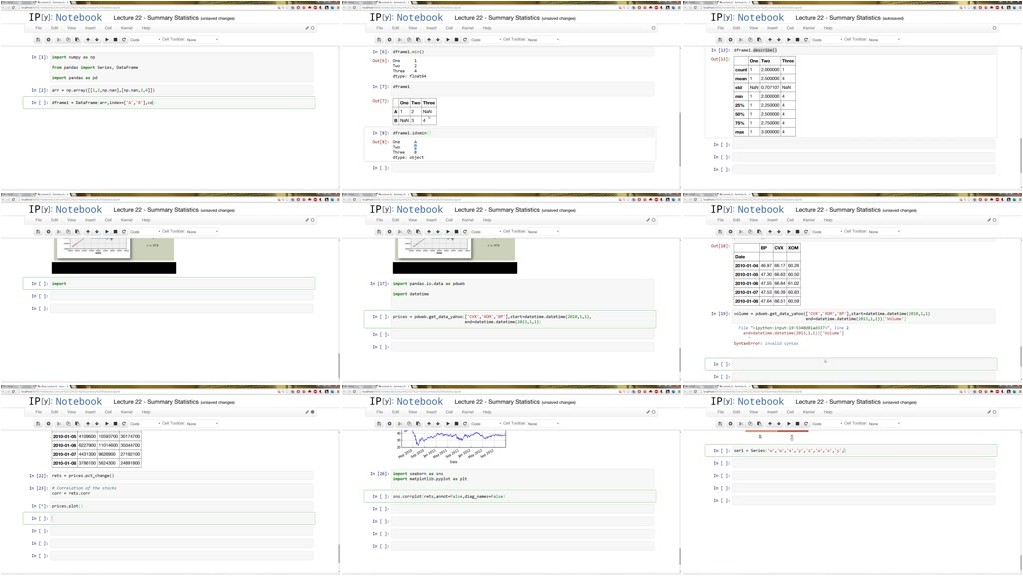Screen dimensions: 1023x576
Task: Open Code cell-type dropdown in pandas.io.data import panel
Action: coord(485,231)
